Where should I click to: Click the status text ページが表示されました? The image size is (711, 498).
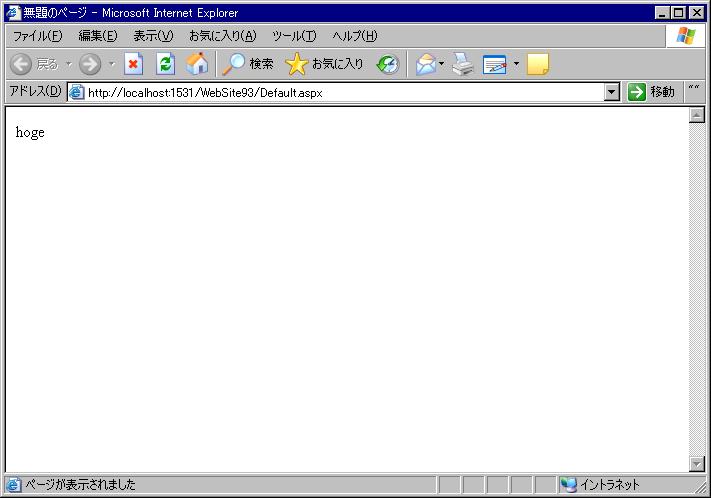[80, 485]
